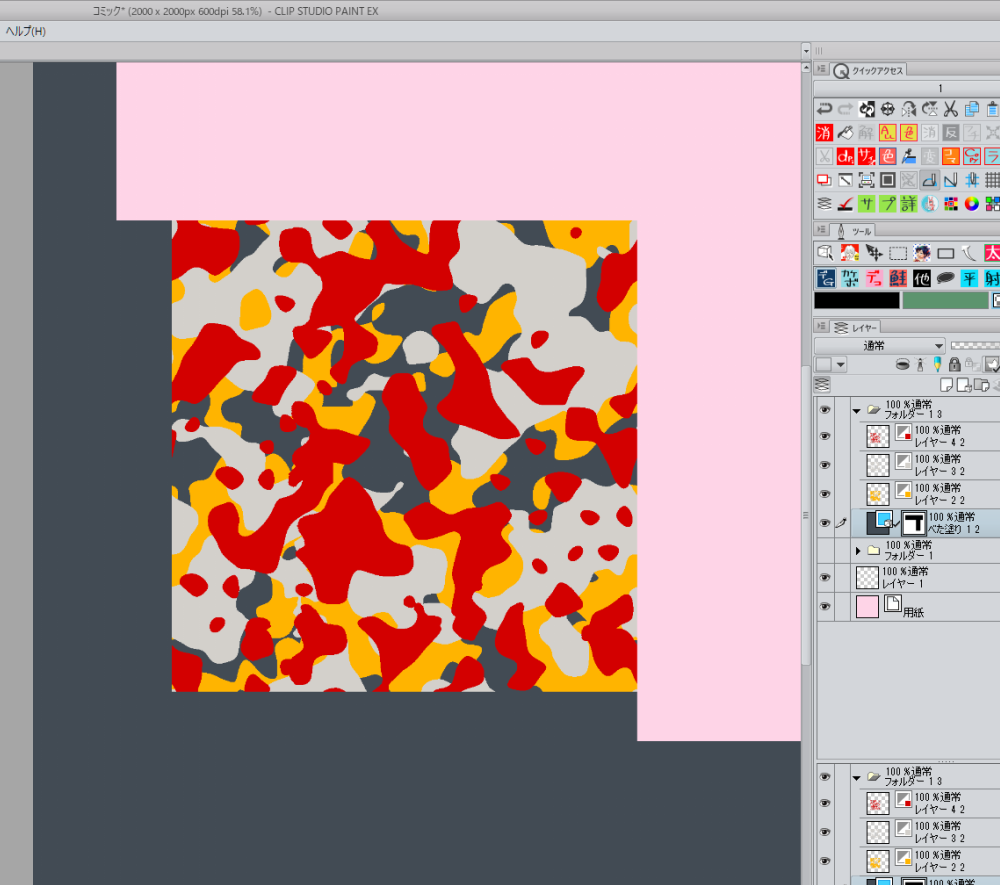Select layer row レイヤー 1

click(926, 578)
